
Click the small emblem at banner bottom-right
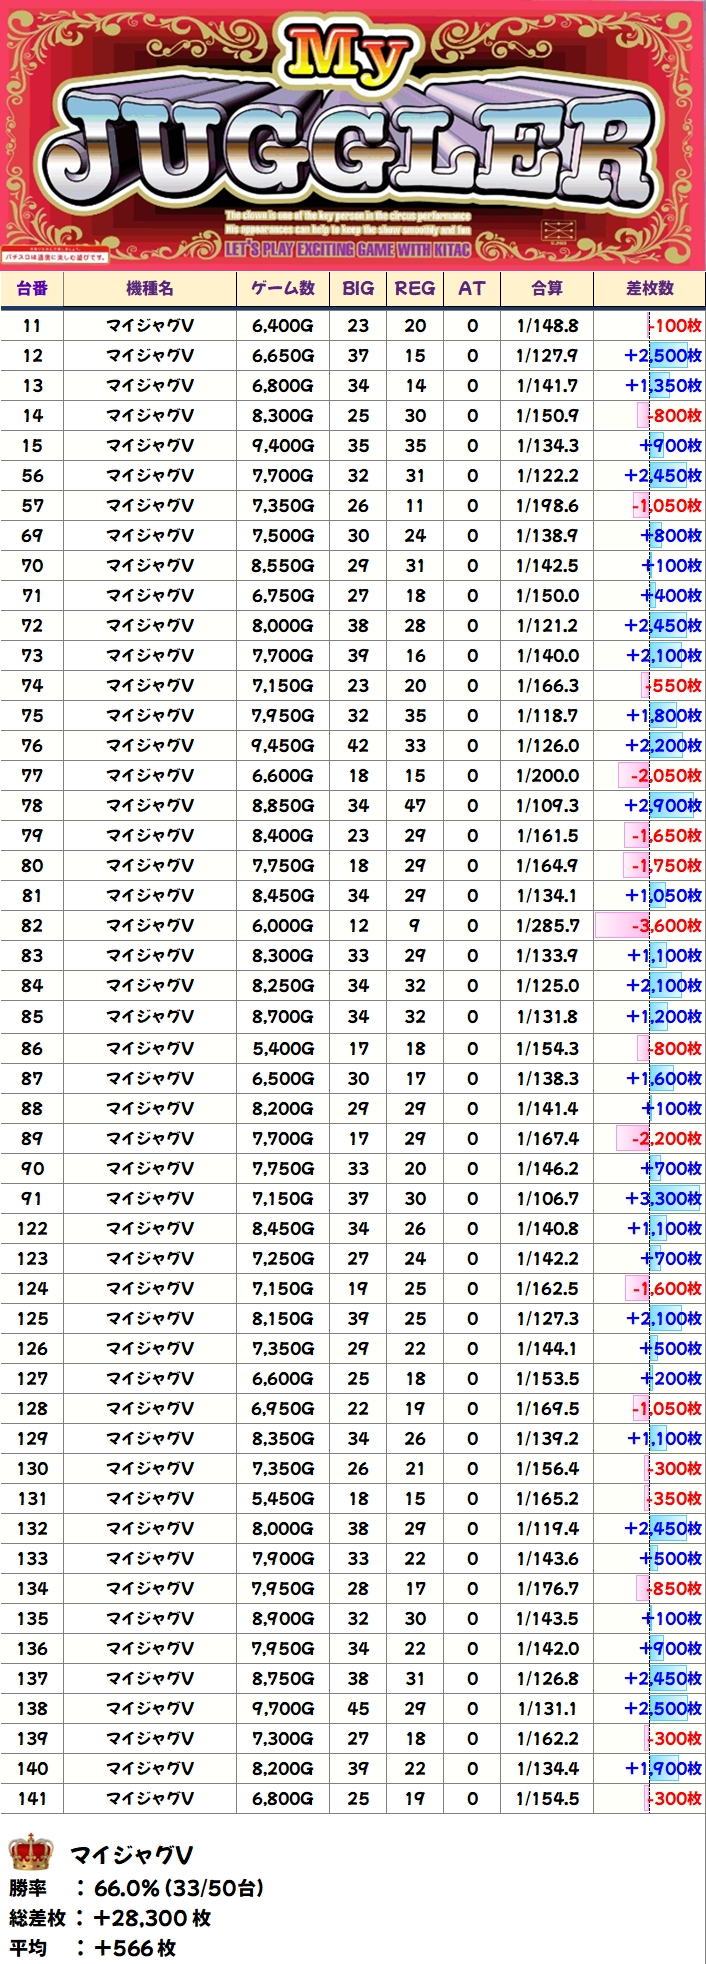click(x=554, y=232)
